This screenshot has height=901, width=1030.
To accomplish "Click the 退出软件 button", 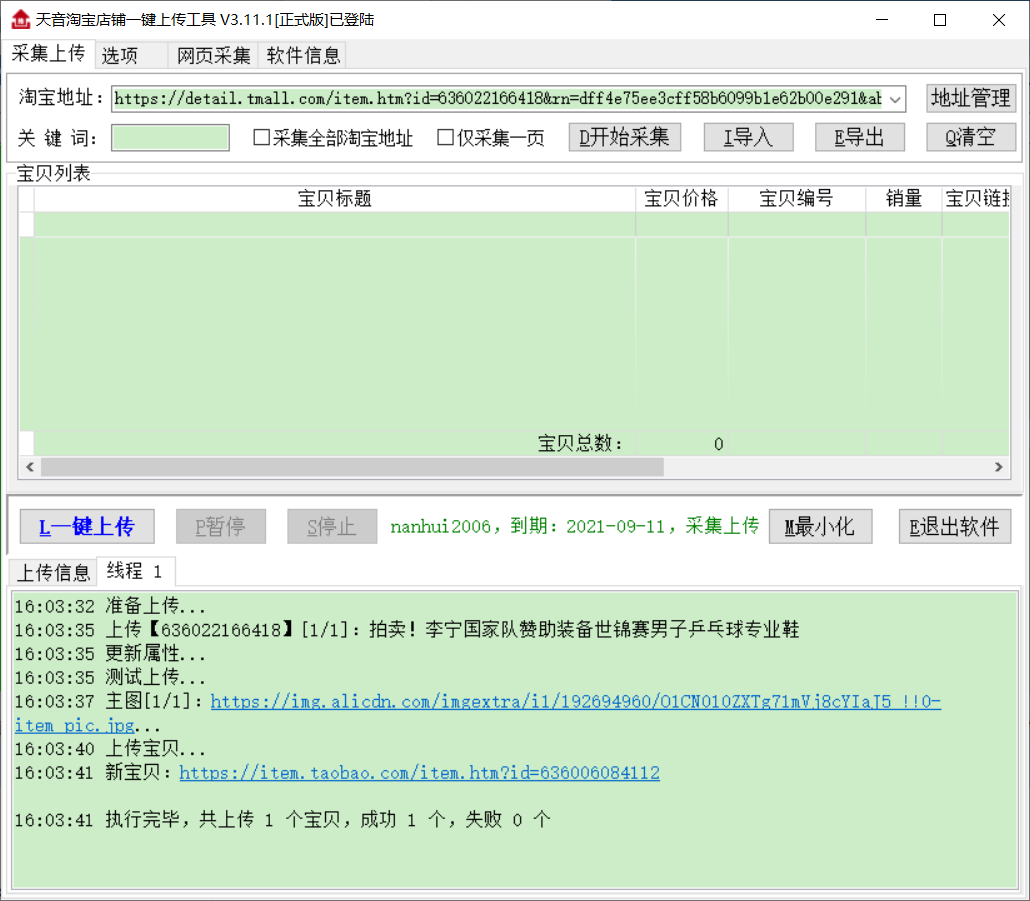I will pyautogui.click(x=954, y=526).
